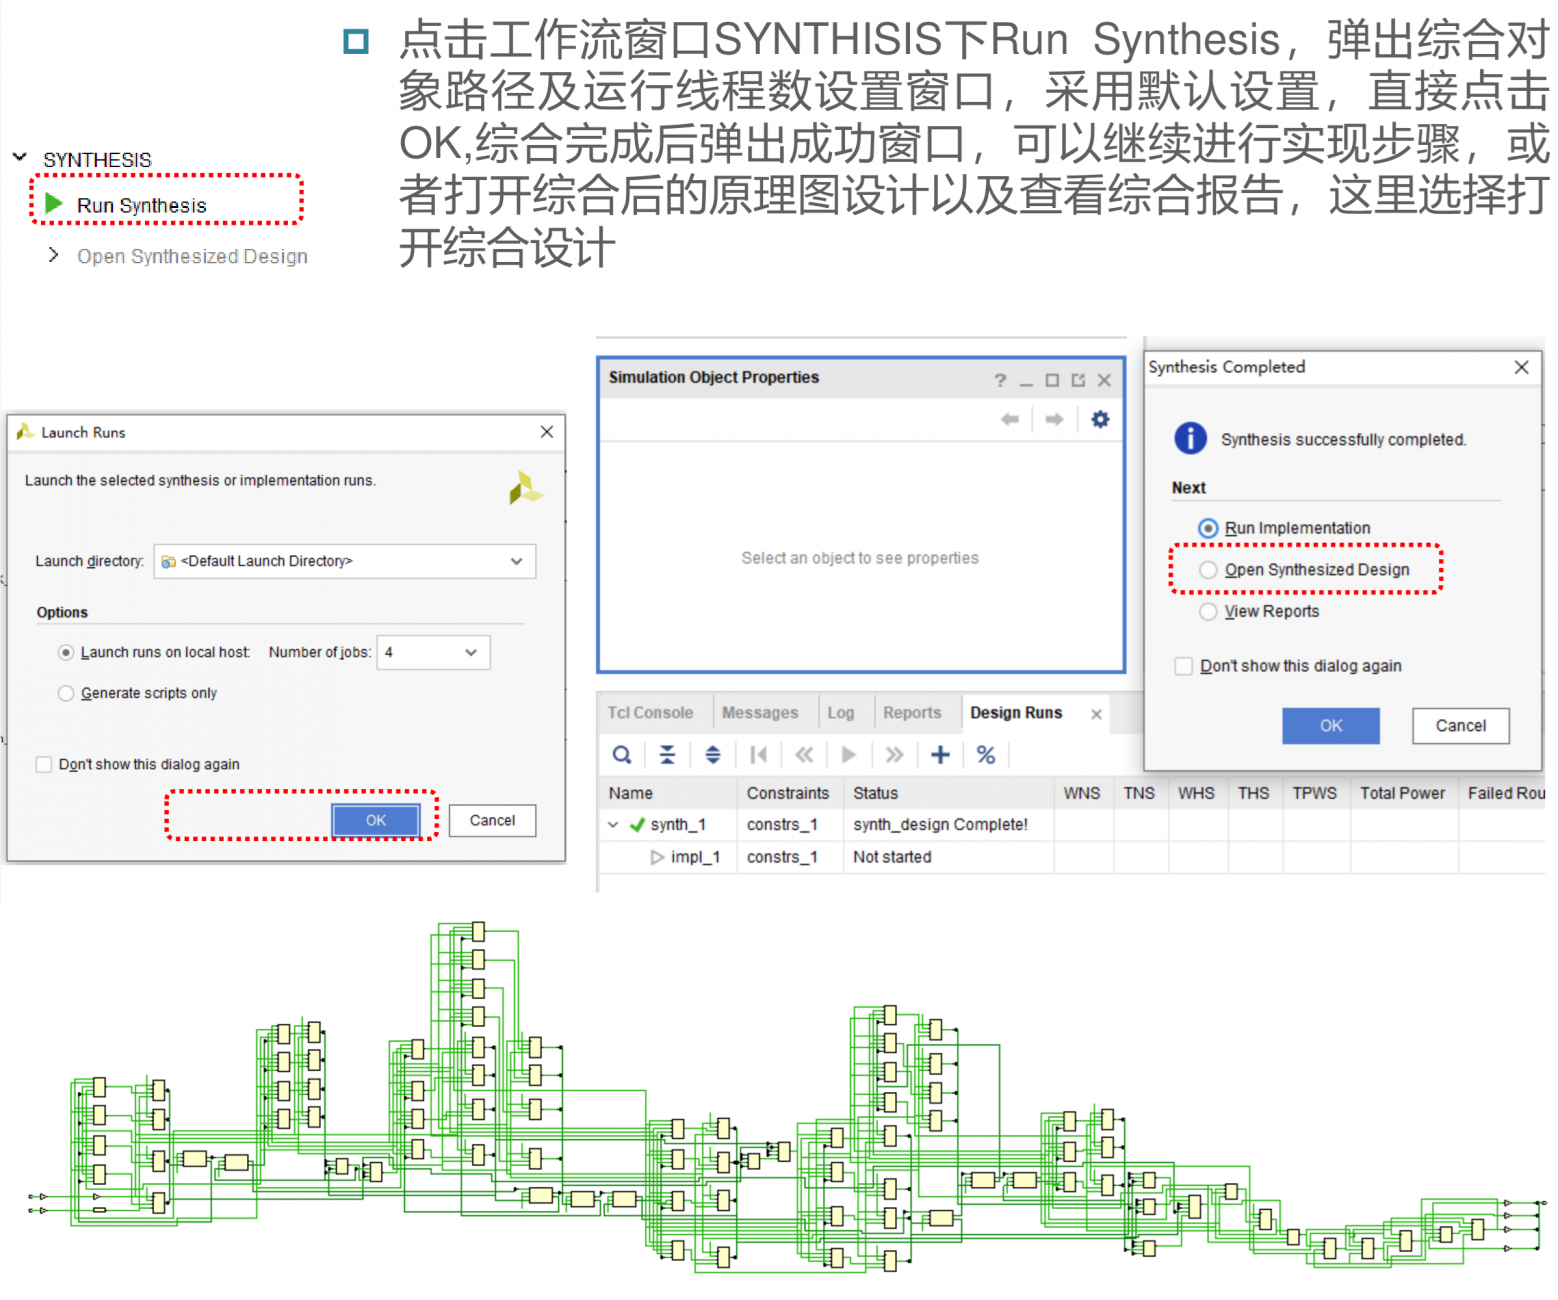The image size is (1558, 1300).
Task: Click OK in the Synthesis Completed dialog
Action: pos(1331,726)
